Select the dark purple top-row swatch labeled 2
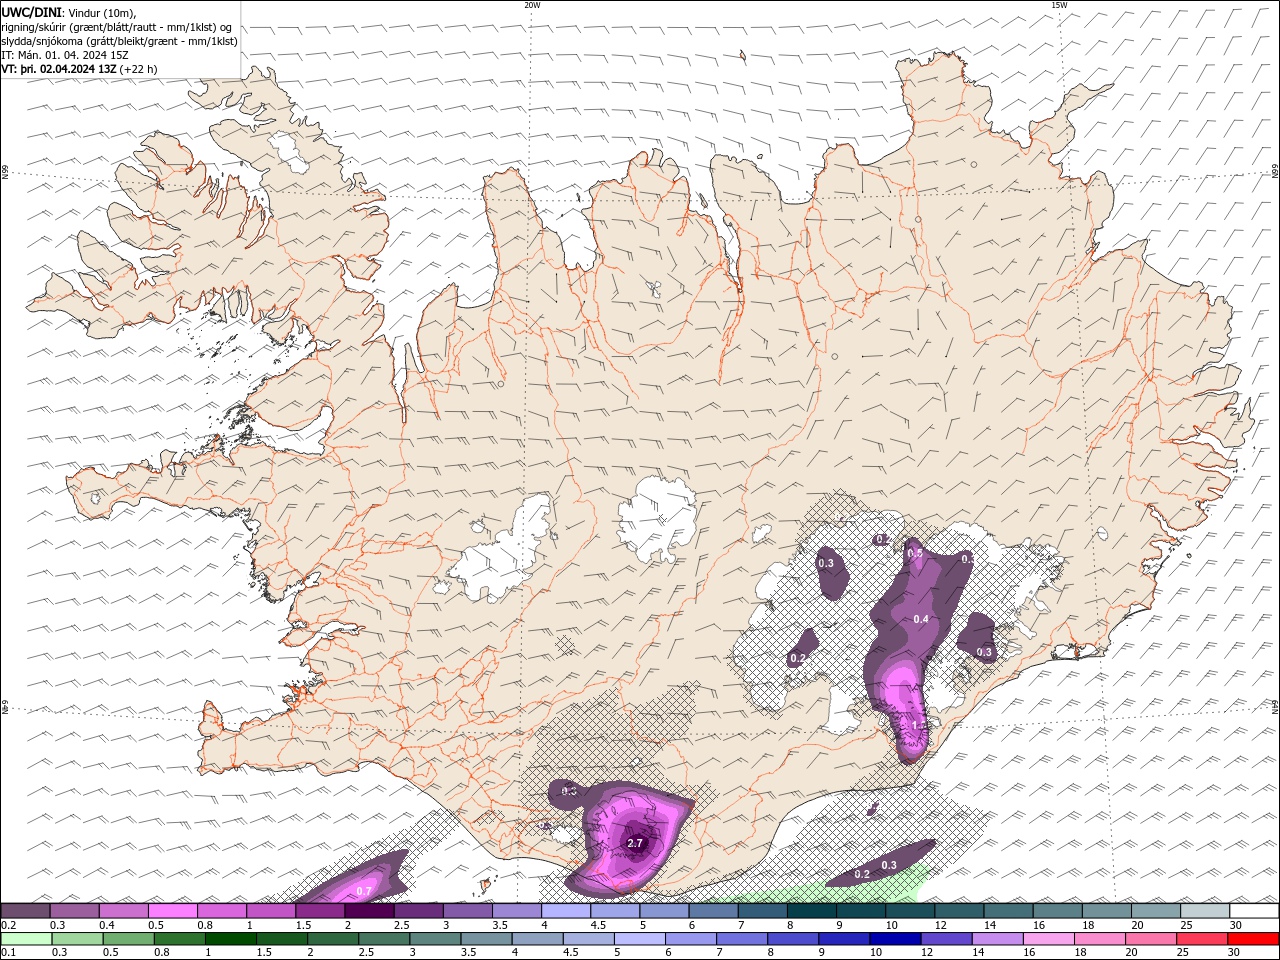Image resolution: width=1280 pixels, height=960 pixels. 369,911
